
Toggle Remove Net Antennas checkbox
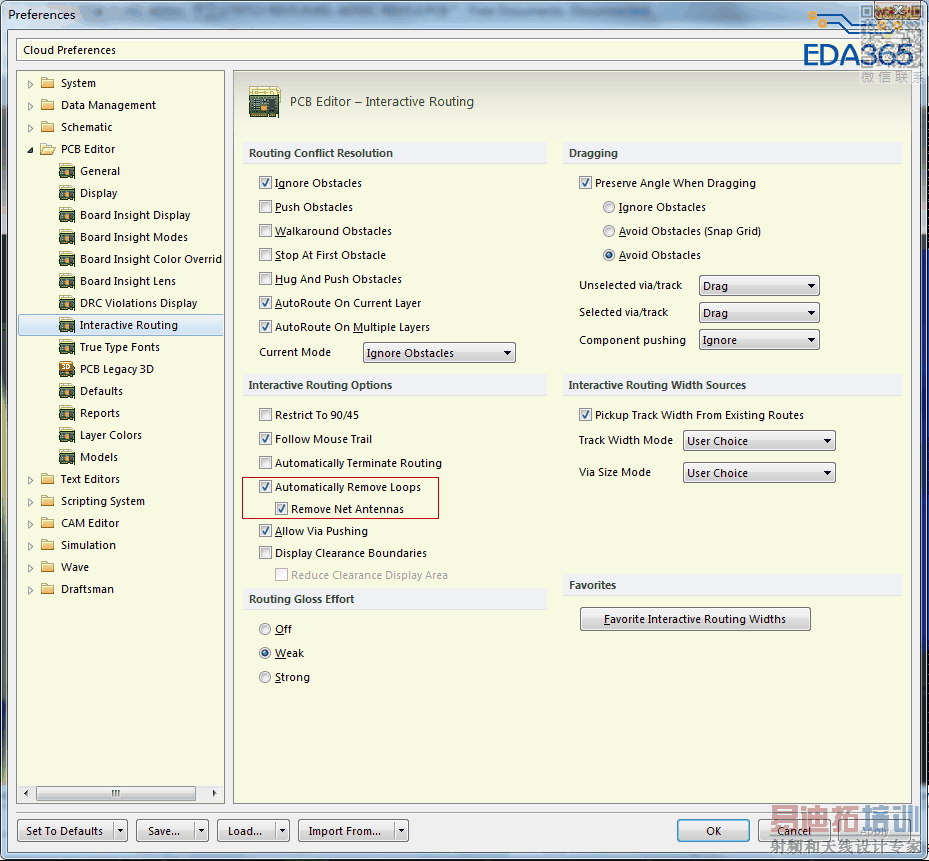coord(281,509)
